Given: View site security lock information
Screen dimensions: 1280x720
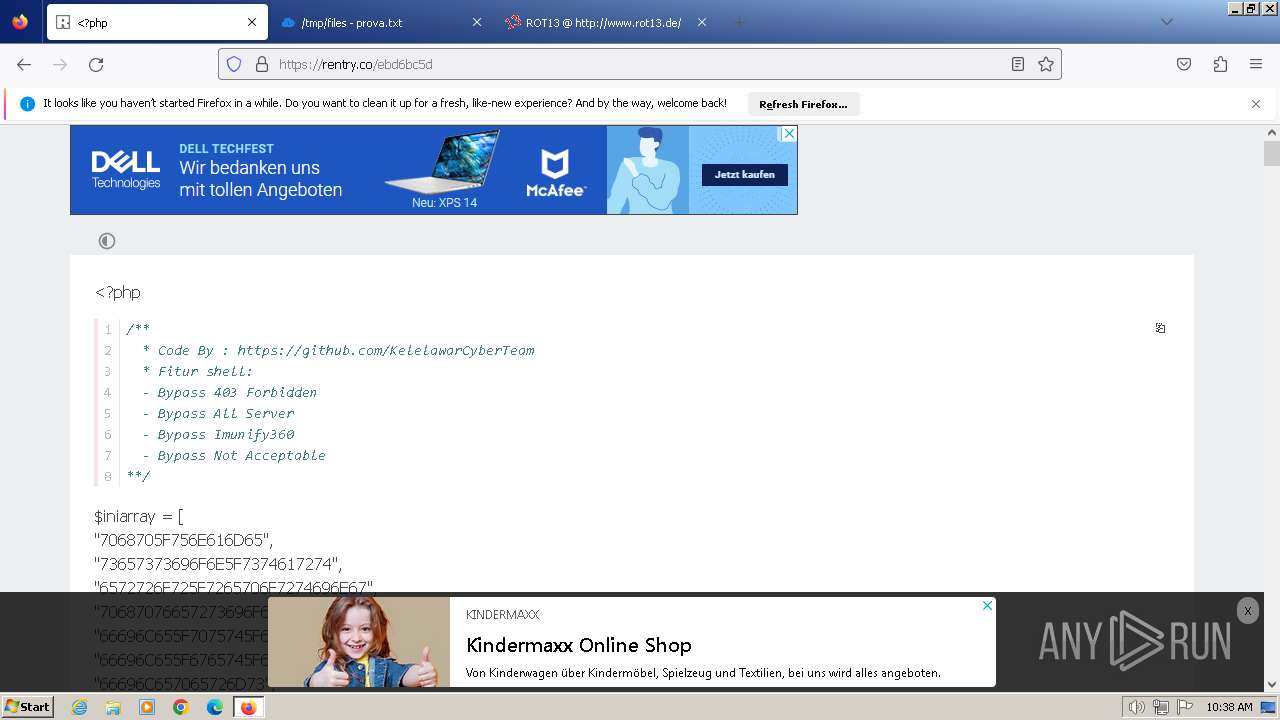Looking at the screenshot, I should click(x=262, y=64).
